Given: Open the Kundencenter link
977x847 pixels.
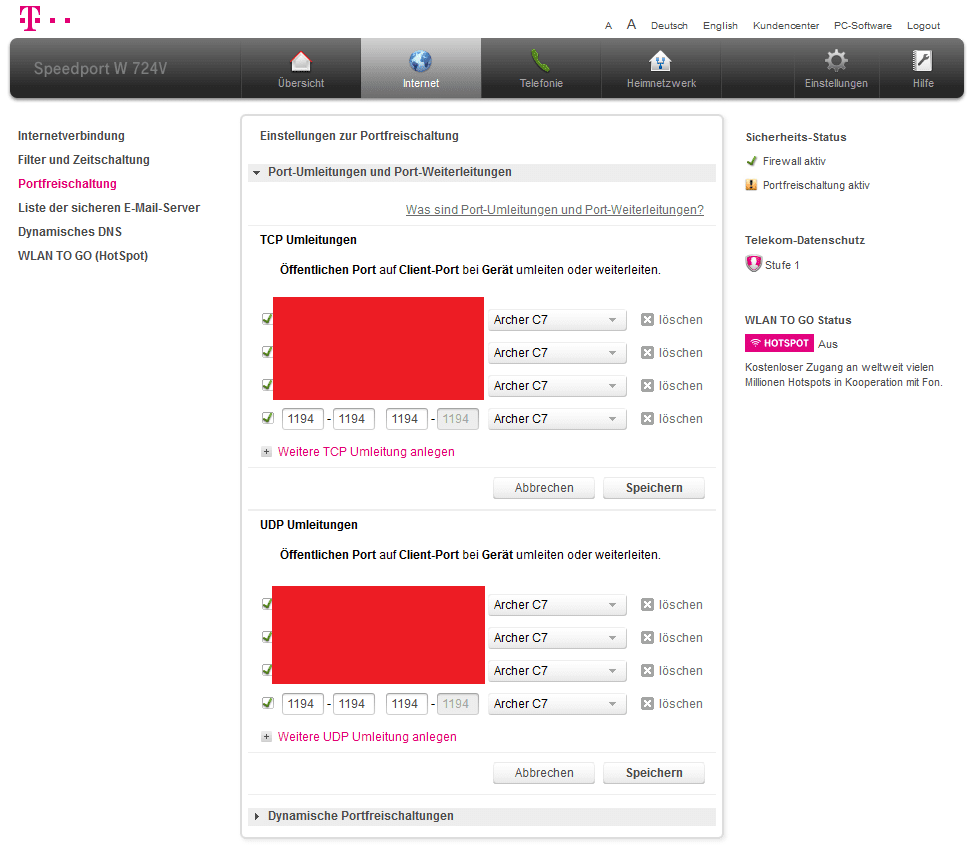Looking at the screenshot, I should tap(786, 26).
